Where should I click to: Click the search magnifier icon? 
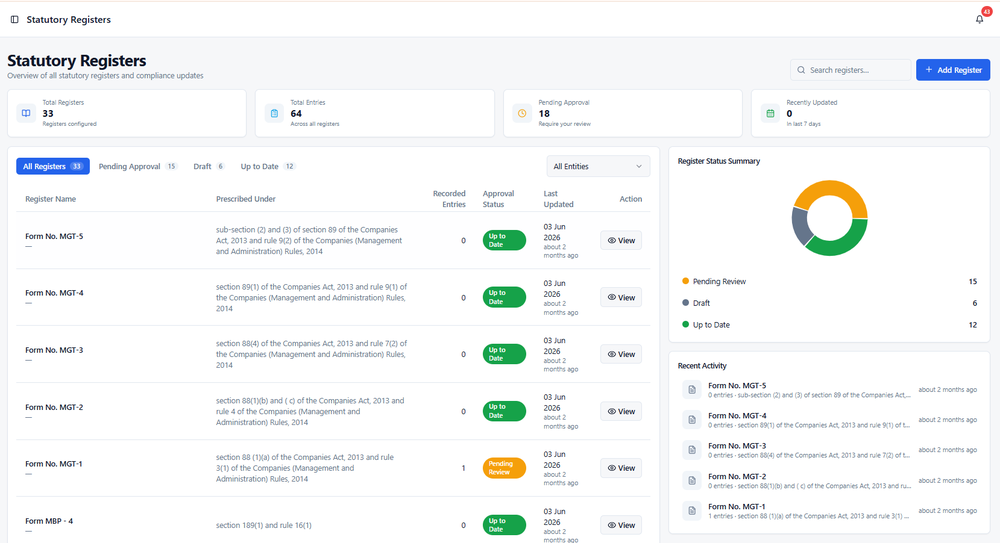click(x=801, y=70)
